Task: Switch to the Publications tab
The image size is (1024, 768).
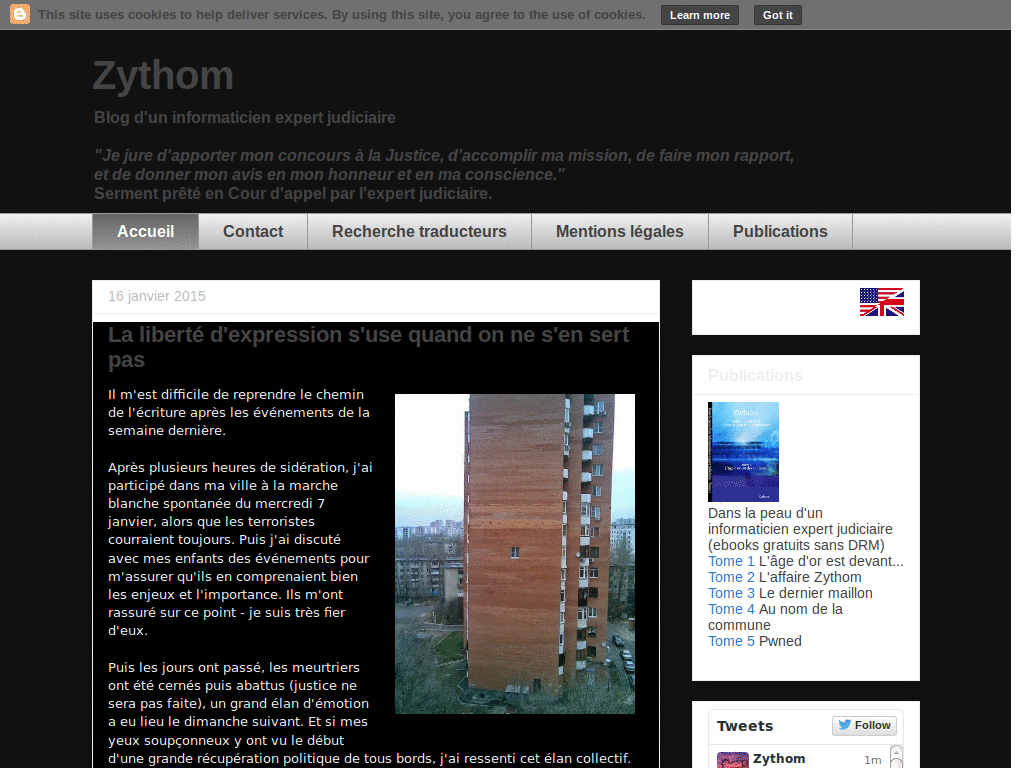Action: tap(780, 231)
